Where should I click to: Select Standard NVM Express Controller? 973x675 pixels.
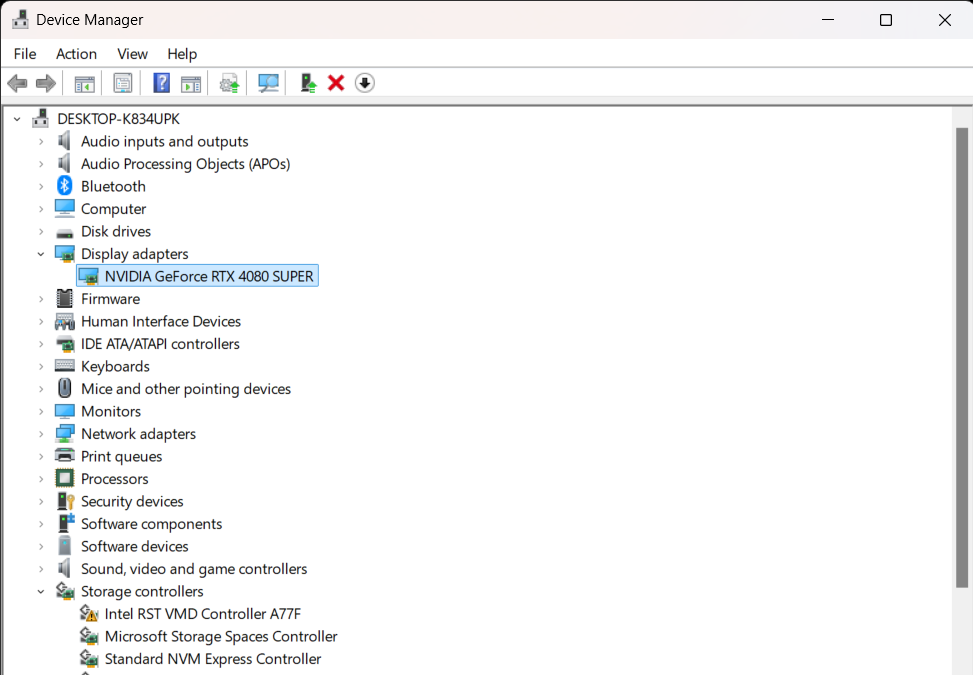pyautogui.click(x=213, y=659)
